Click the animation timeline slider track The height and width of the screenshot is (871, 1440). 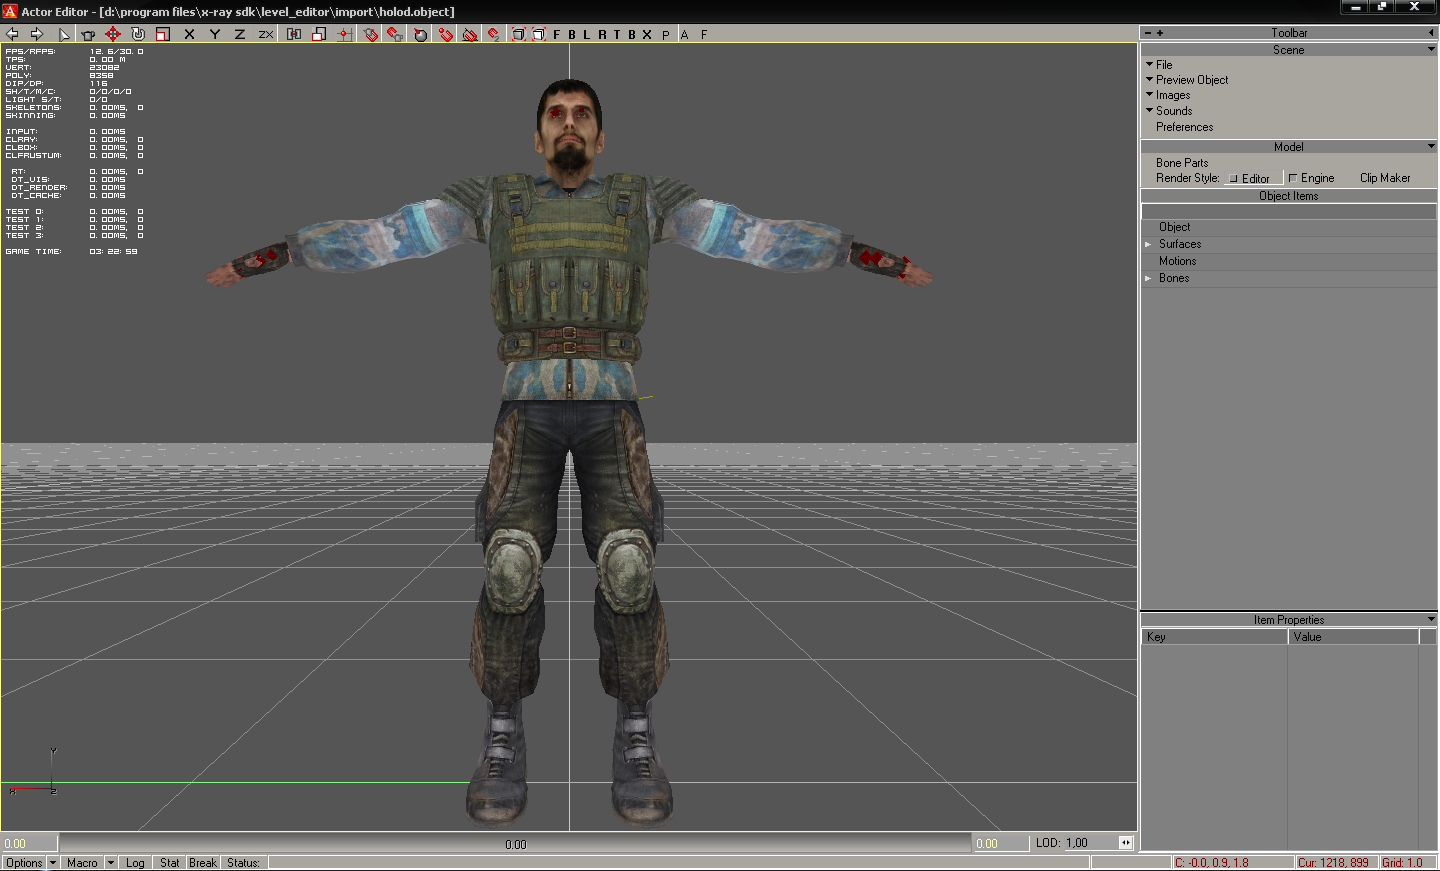click(x=515, y=844)
